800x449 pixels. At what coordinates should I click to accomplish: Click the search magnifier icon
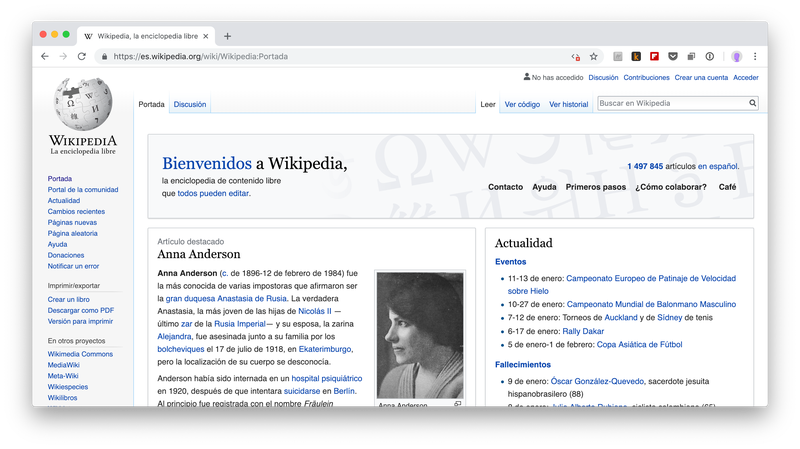click(753, 103)
